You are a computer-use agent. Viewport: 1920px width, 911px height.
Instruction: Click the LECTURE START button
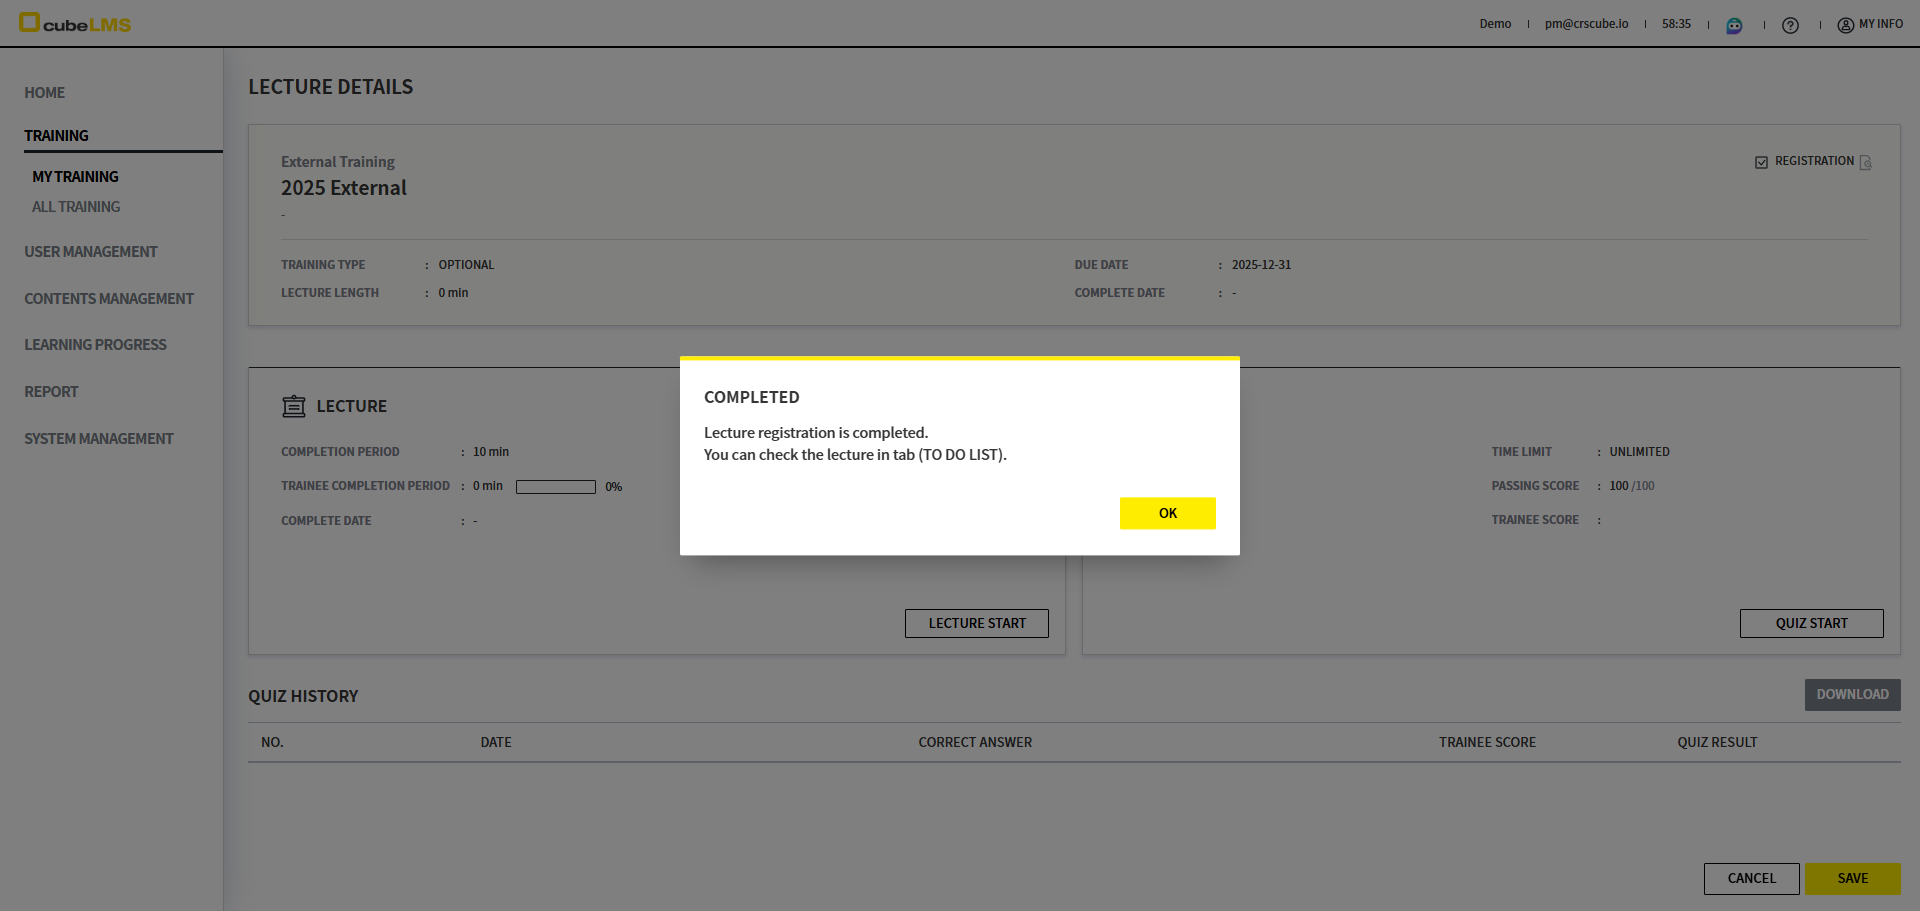[976, 623]
